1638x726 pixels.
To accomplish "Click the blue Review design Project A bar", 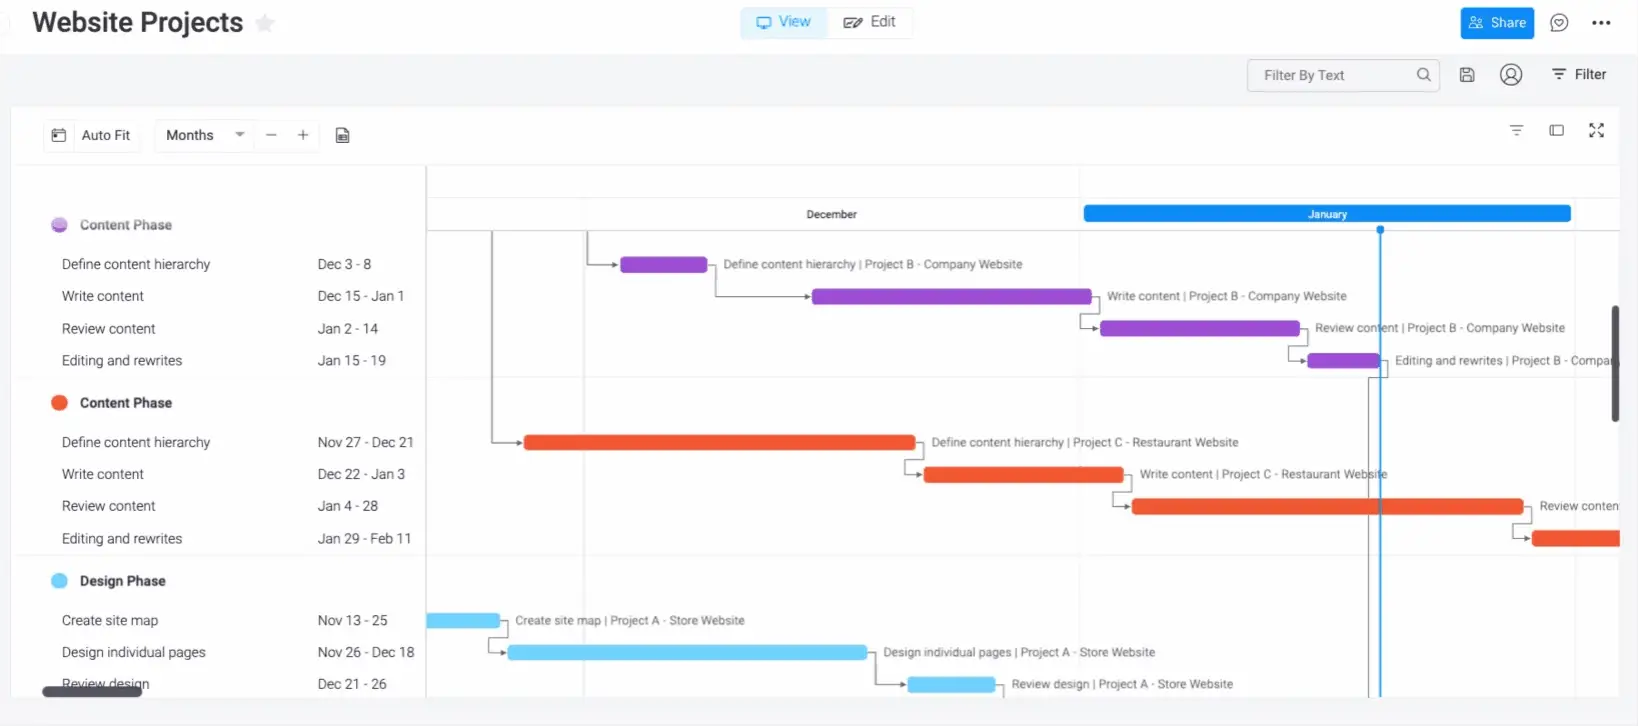I will [951, 685].
